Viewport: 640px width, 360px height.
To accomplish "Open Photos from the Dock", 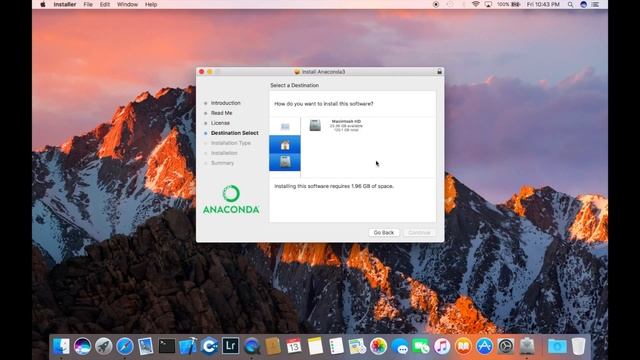I will [x=378, y=347].
